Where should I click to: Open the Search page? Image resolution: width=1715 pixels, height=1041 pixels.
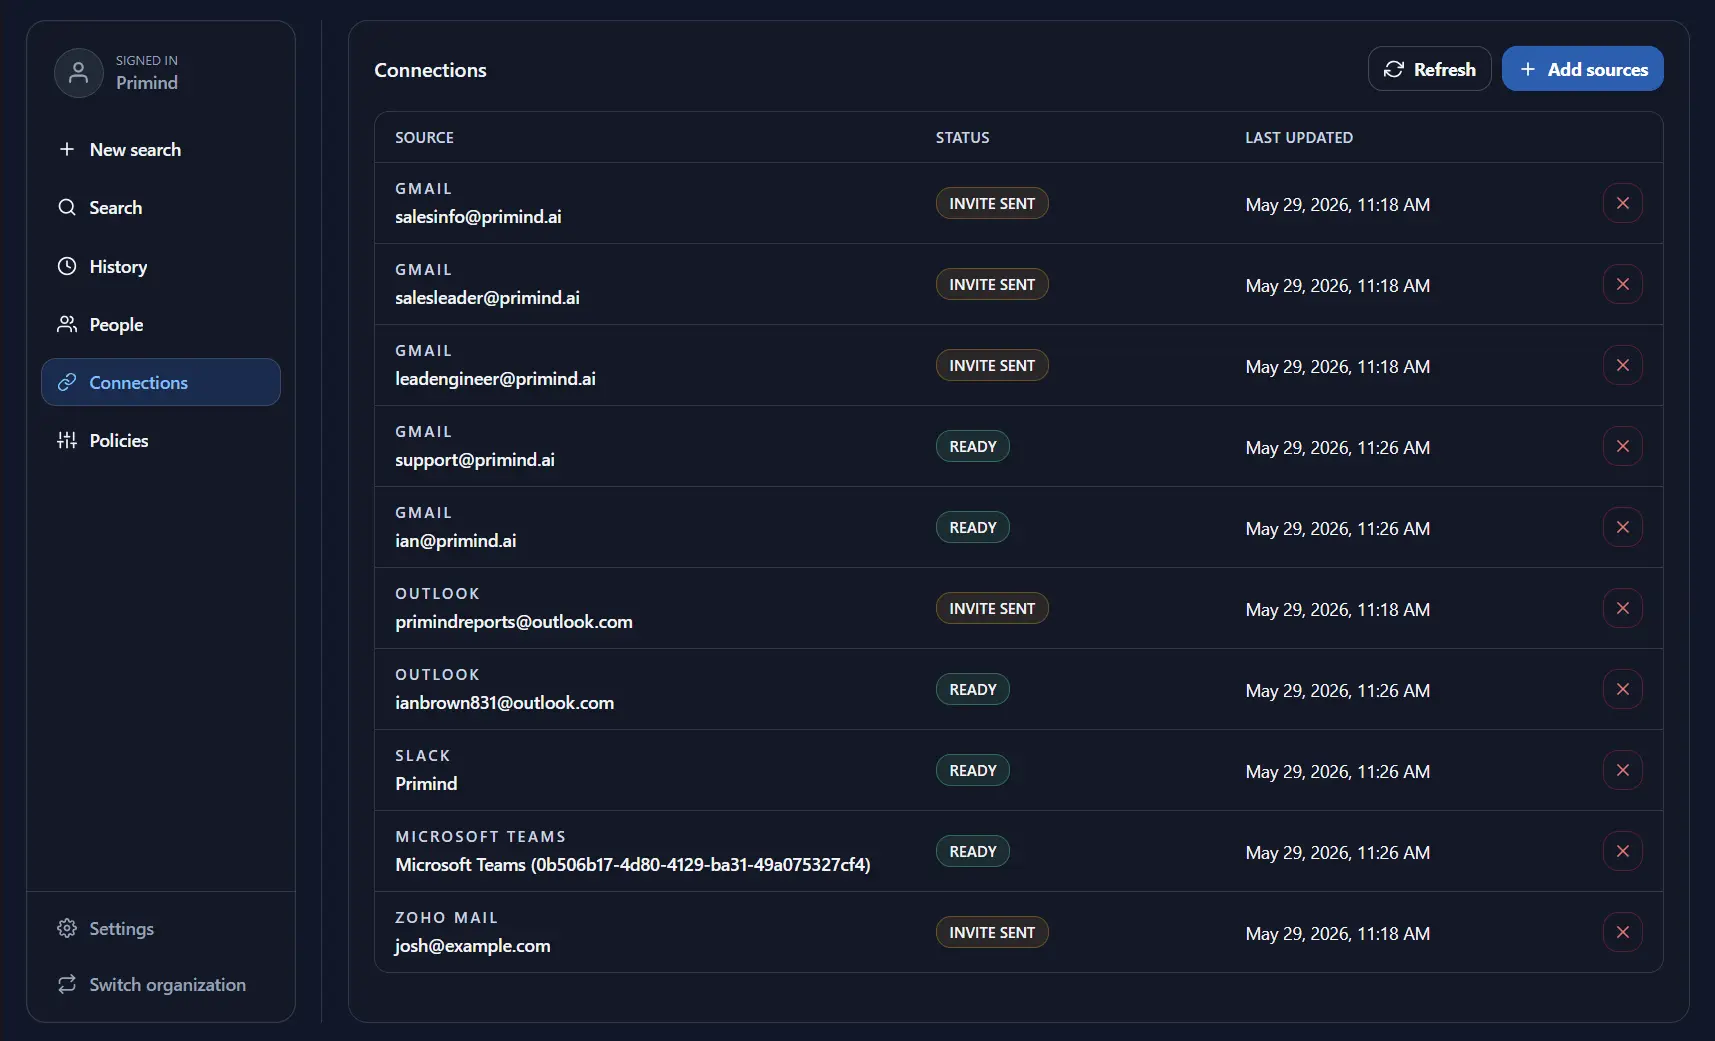[x=161, y=207]
